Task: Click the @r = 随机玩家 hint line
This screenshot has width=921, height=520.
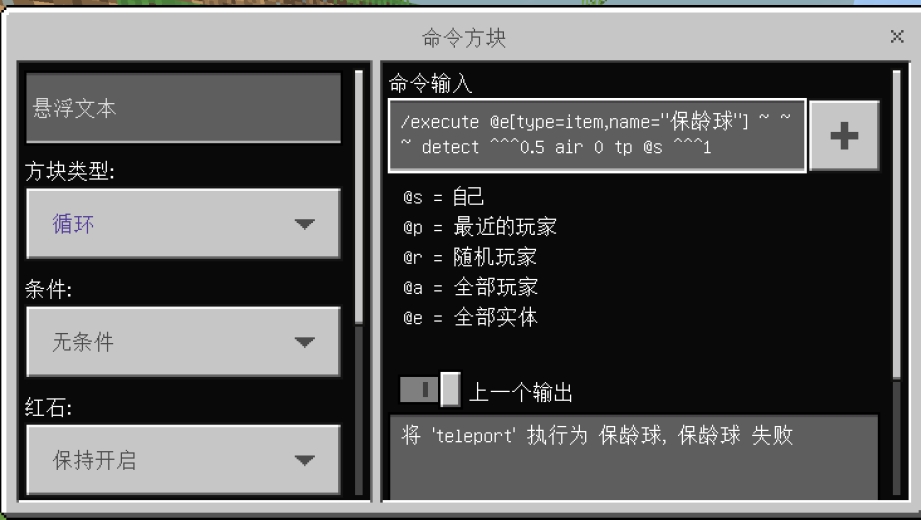Action: pyautogui.click(x=470, y=257)
